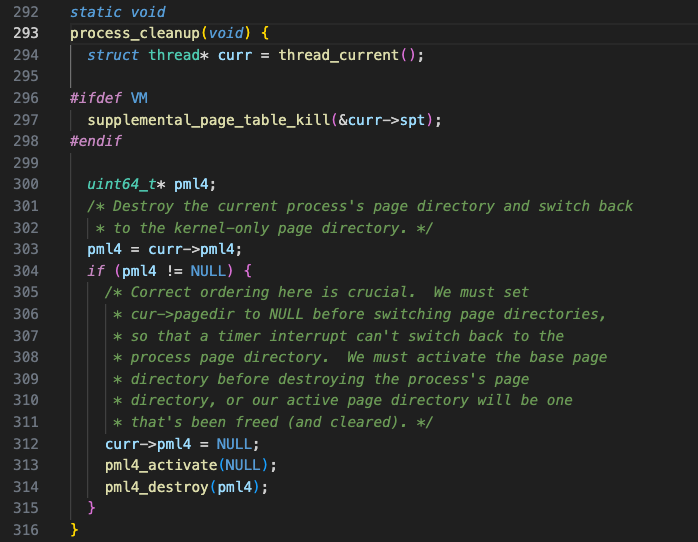Click the uint64_t type keyword
Image resolution: width=698 pixels, height=542 pixels.
tap(122, 184)
